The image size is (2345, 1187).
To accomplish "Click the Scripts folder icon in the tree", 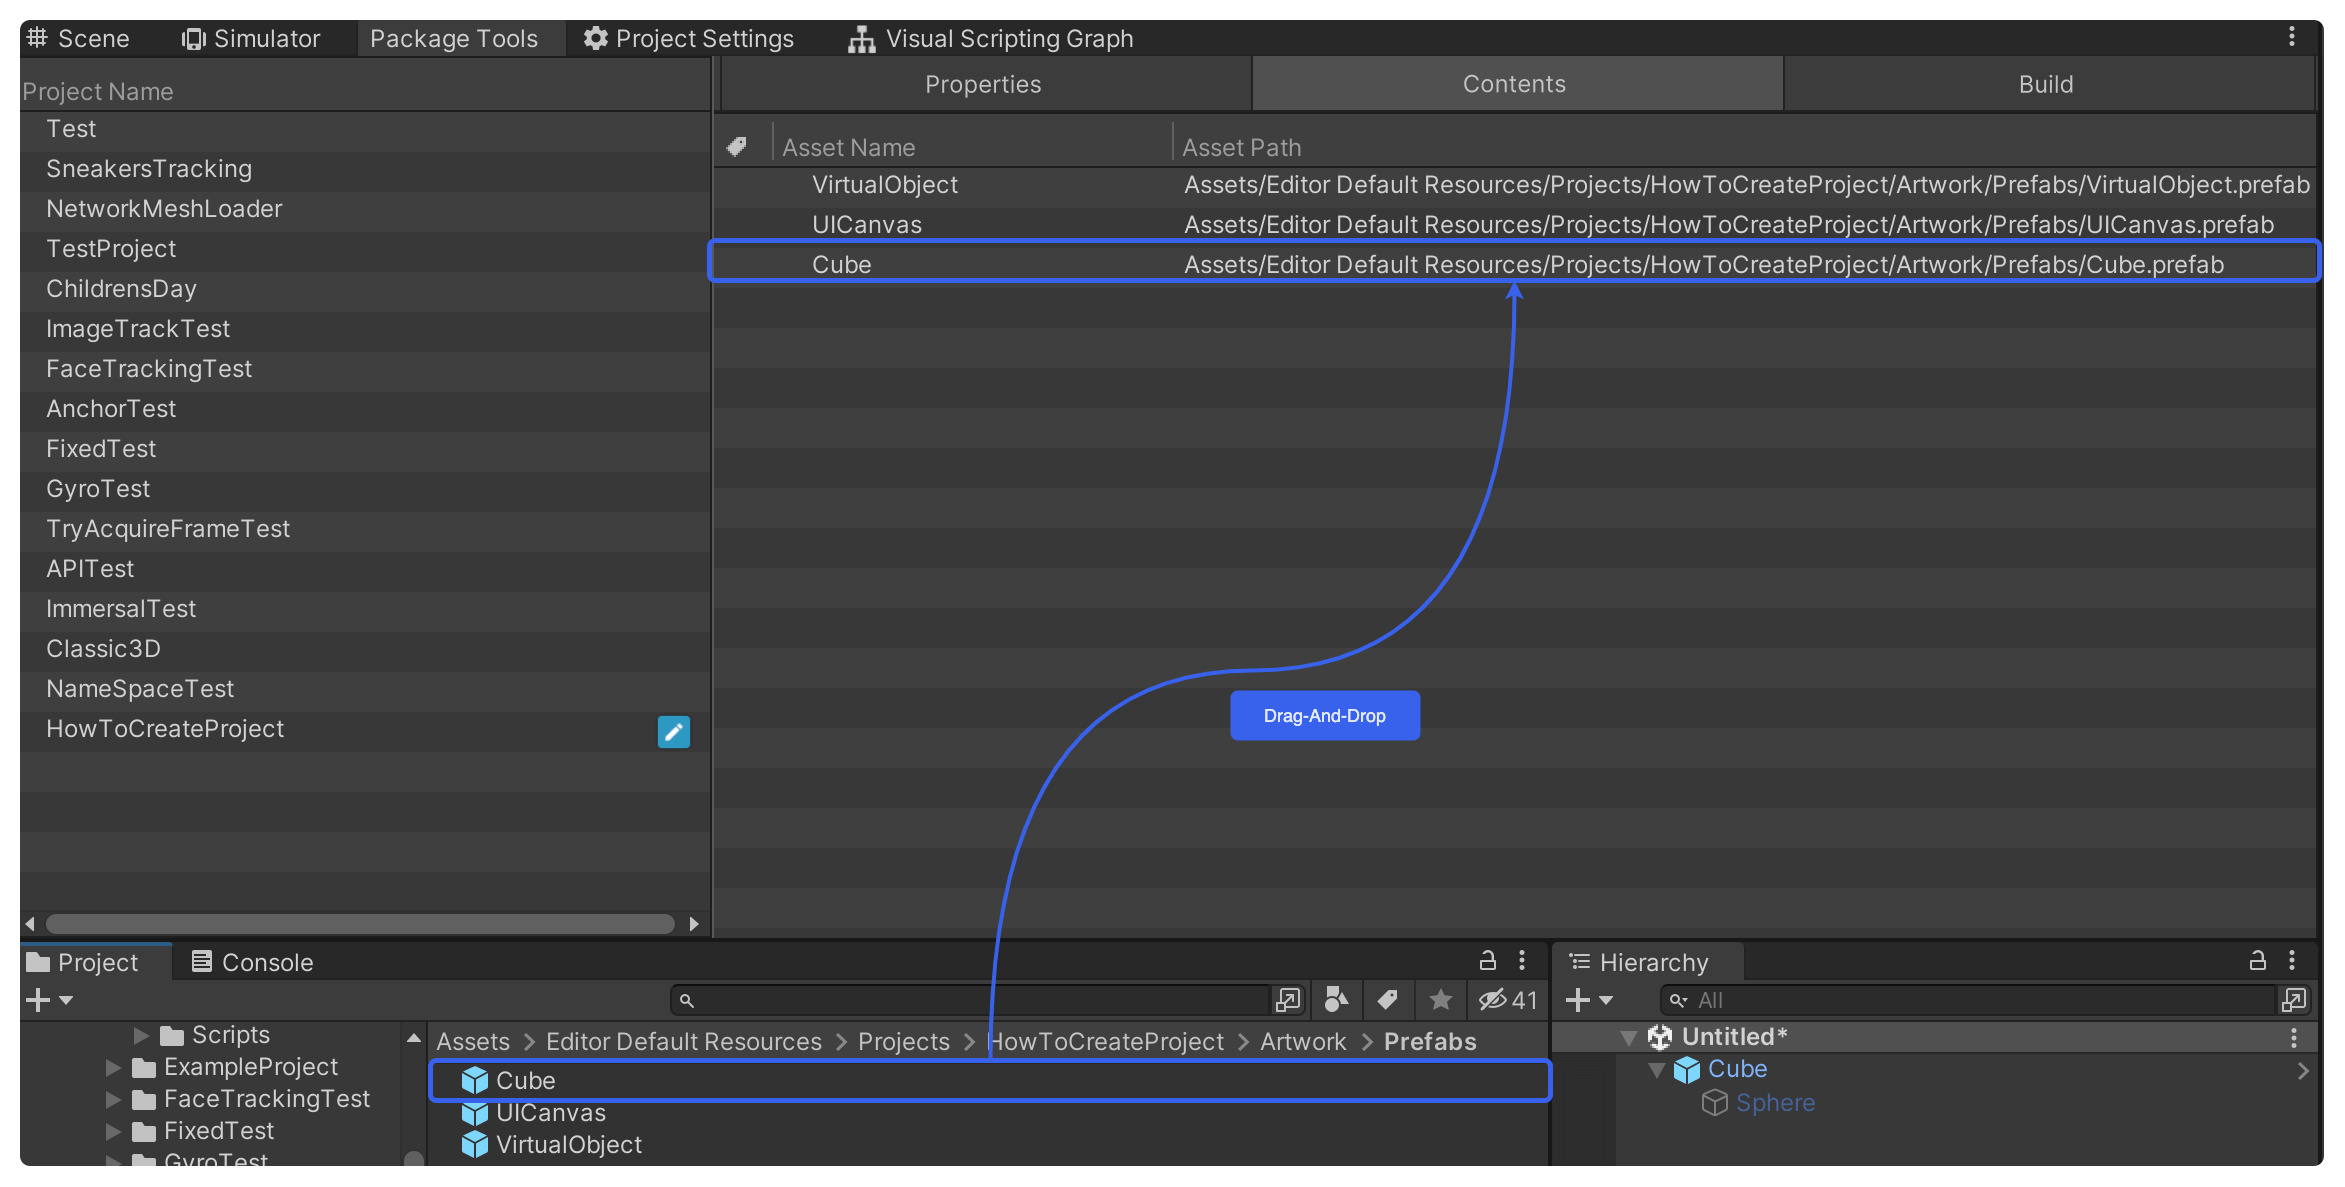I will [172, 1035].
